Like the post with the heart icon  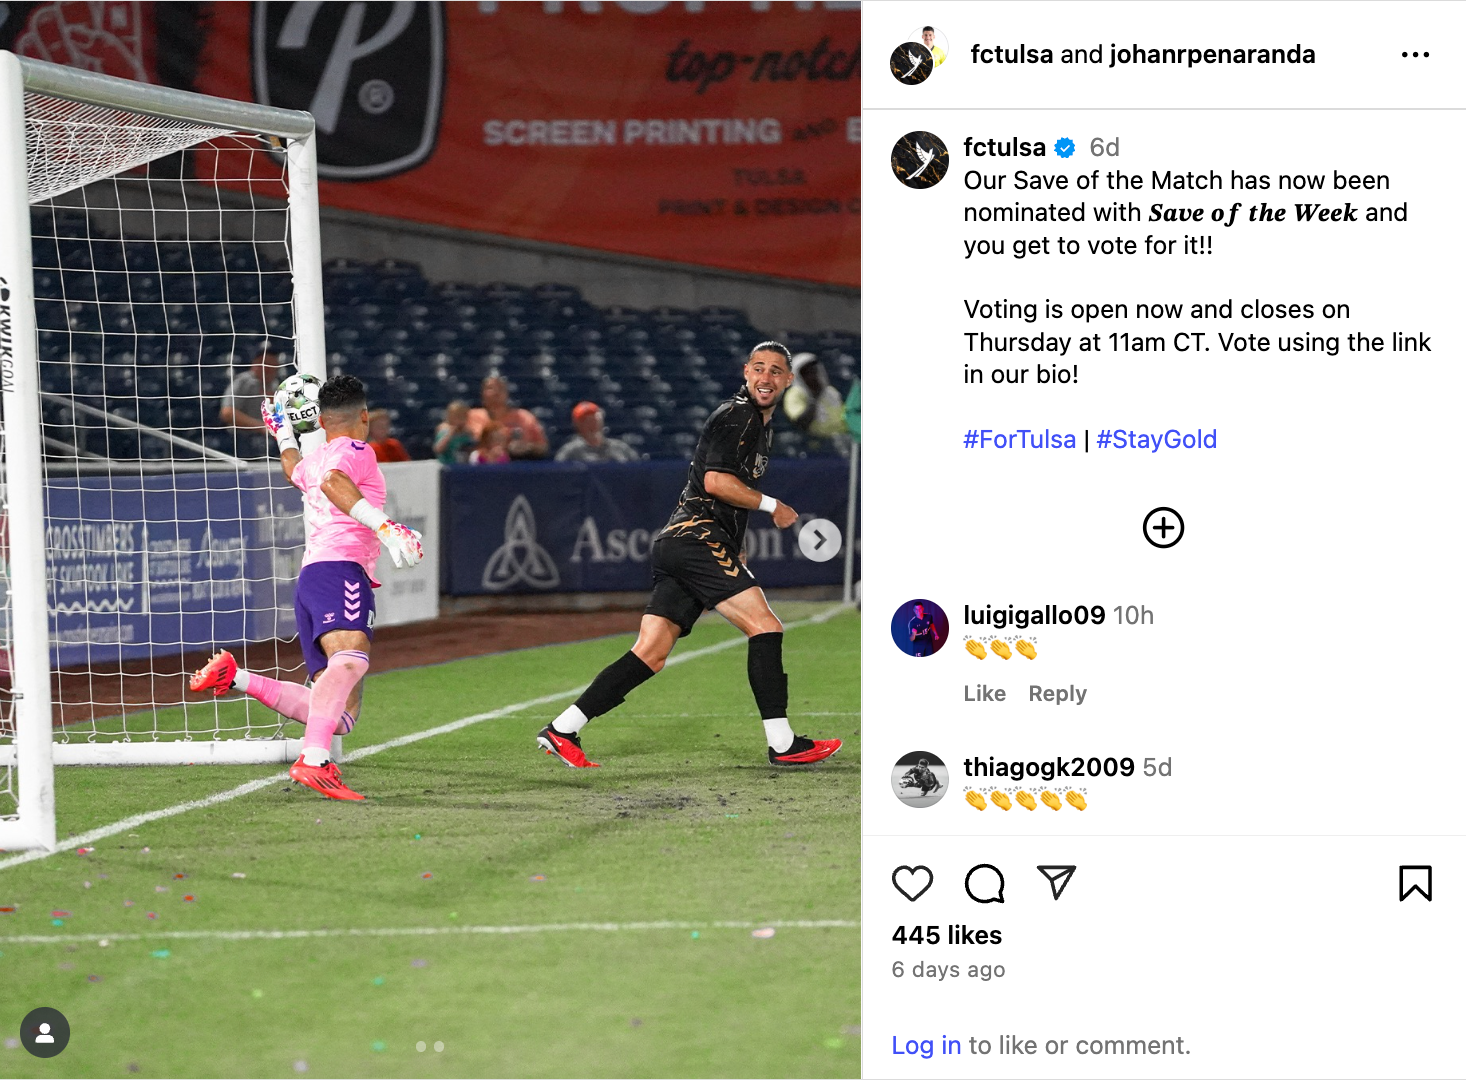tap(912, 883)
